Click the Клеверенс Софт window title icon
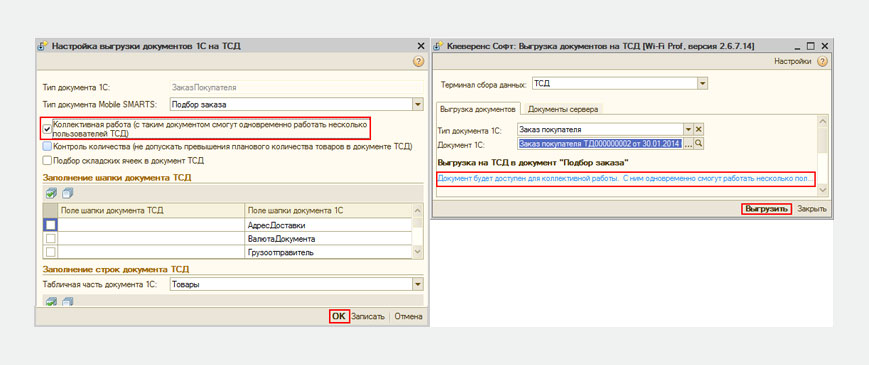The width and height of the screenshot is (869, 365). point(439,47)
